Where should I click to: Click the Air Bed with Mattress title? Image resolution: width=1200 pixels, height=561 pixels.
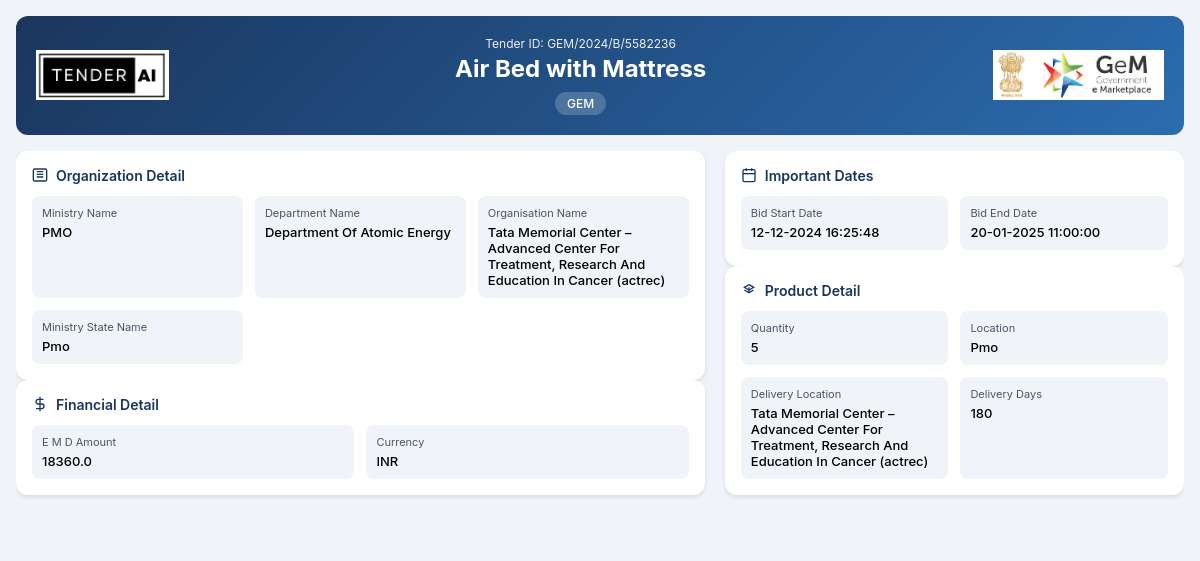pos(580,69)
